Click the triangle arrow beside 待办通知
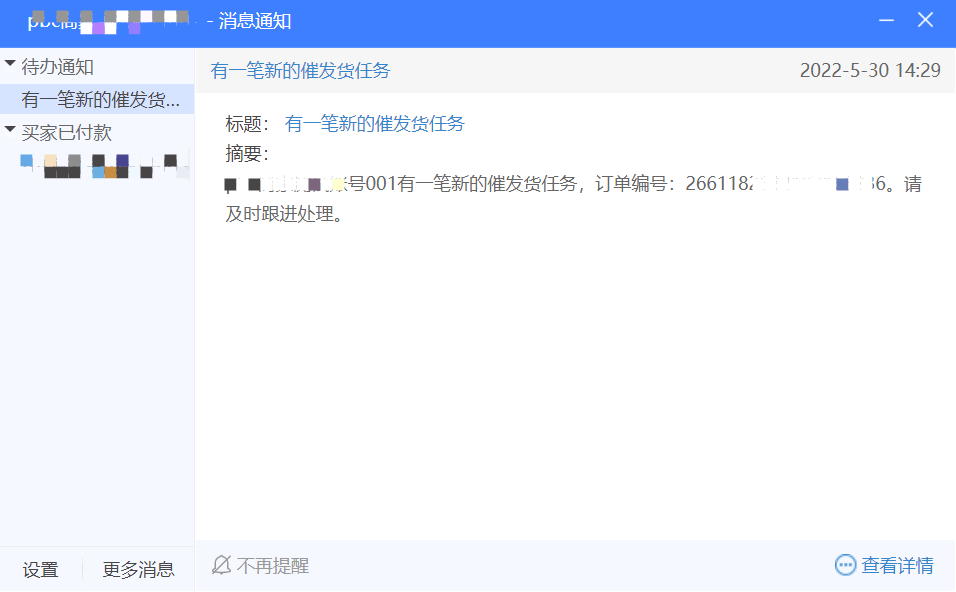 pyautogui.click(x=11, y=62)
